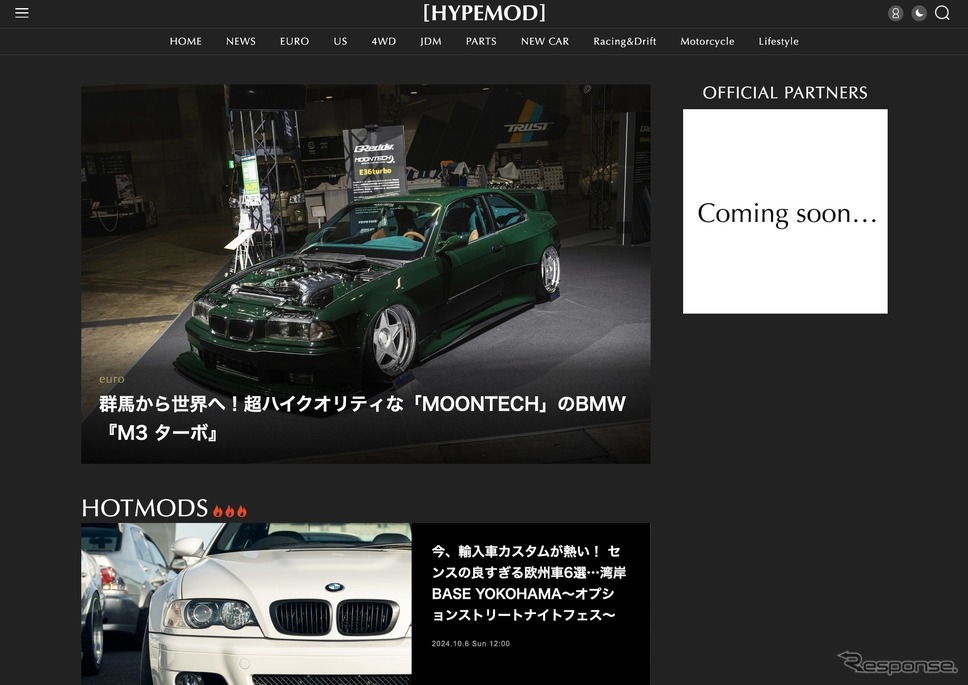Open the white BMW thumbnail in HOTMODS

click(246, 604)
